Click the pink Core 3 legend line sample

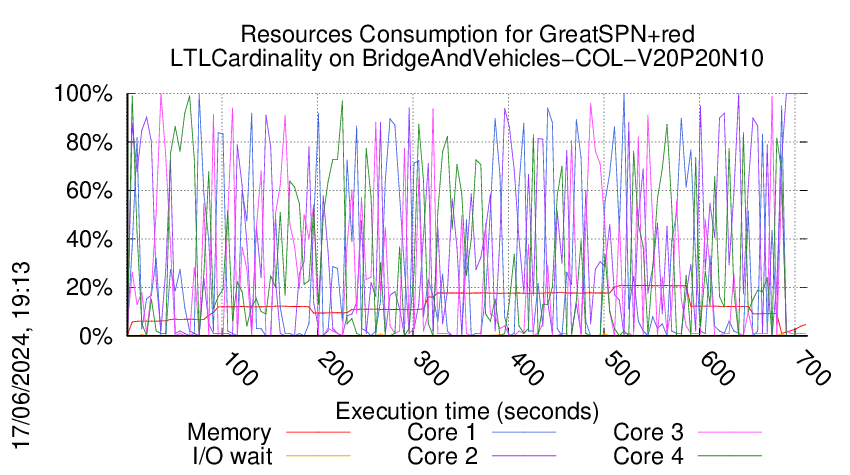pos(730,432)
